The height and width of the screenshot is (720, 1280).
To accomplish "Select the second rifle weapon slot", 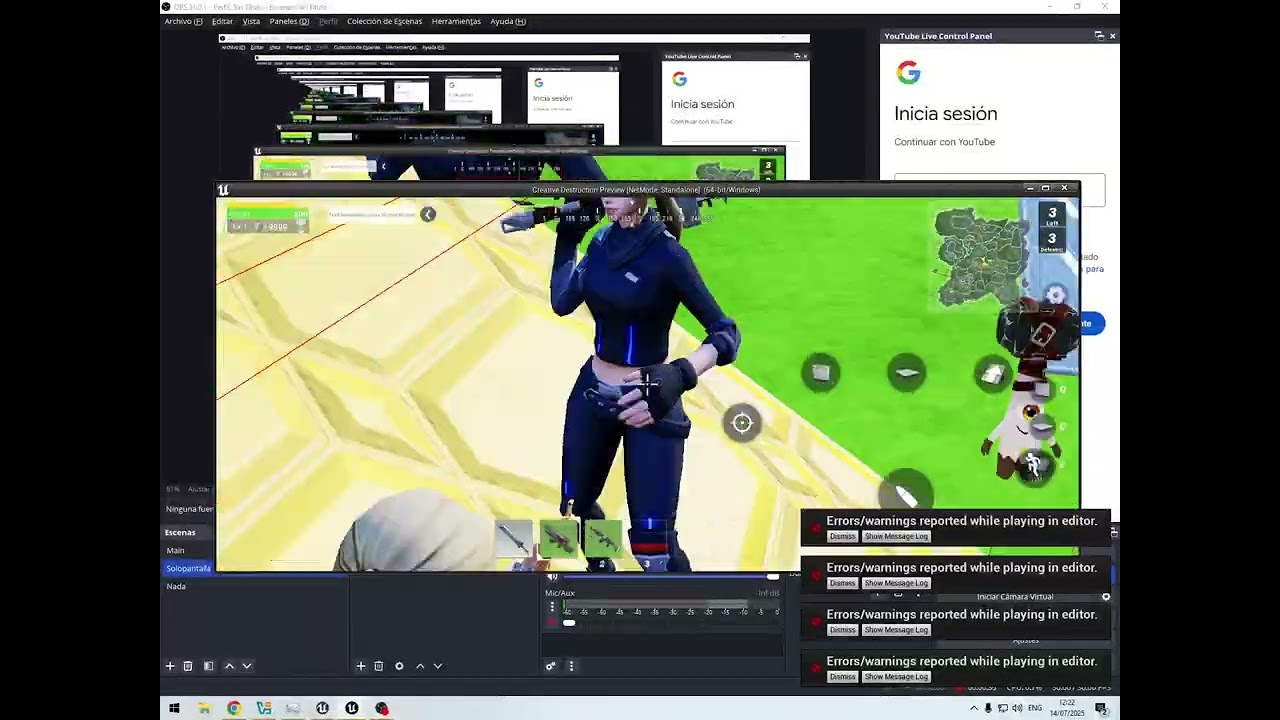I will 559,540.
